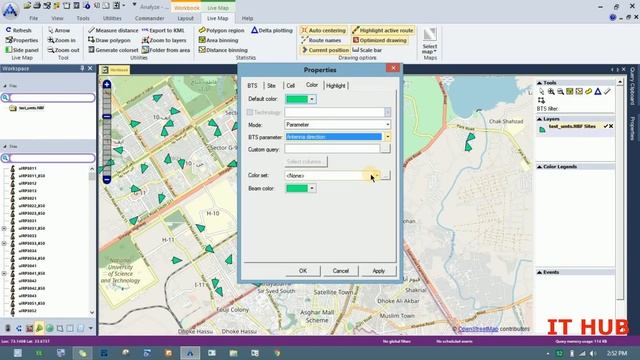Click the Default color green swatch
Screen dimensions: 640x360
coord(297,99)
